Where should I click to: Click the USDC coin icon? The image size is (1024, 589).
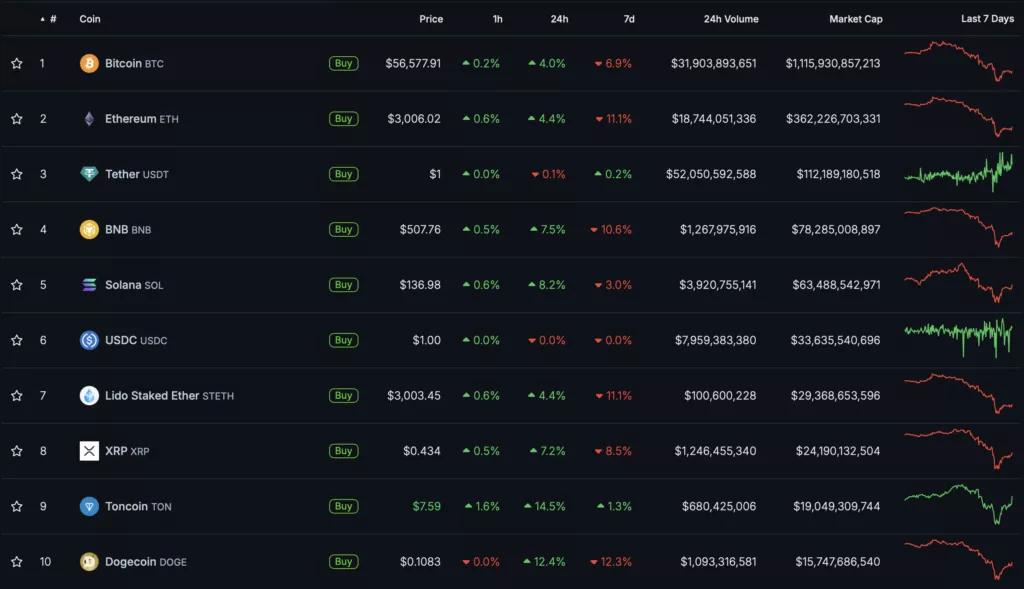pos(89,340)
